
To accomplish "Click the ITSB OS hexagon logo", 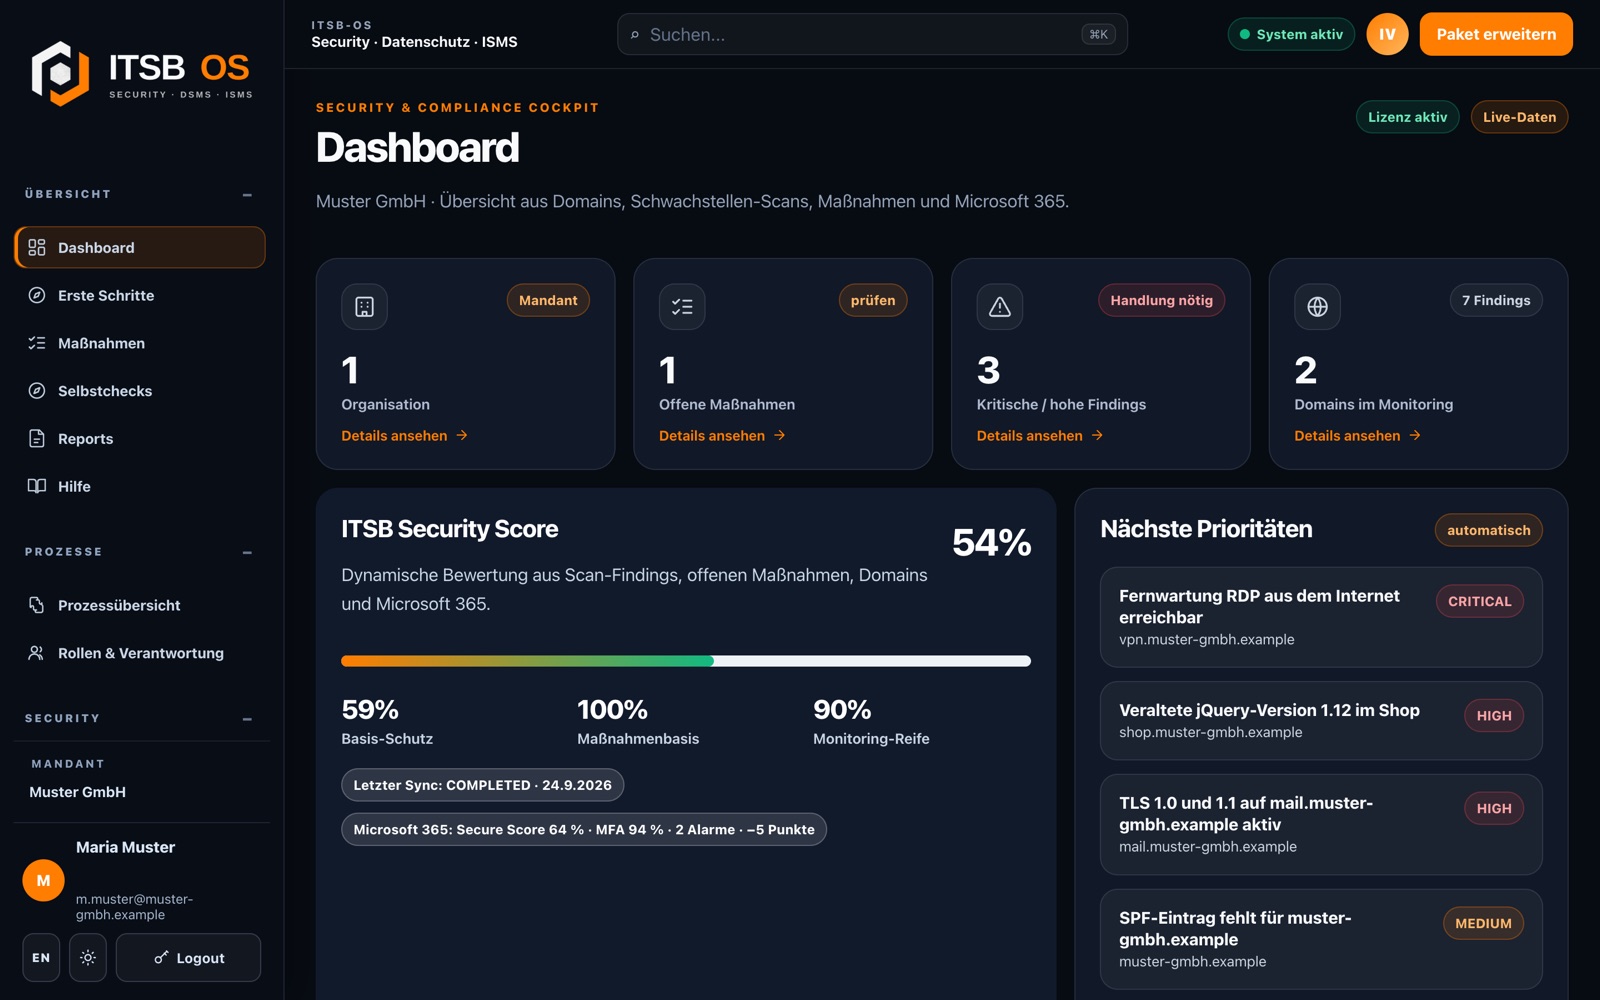I will tap(60, 73).
